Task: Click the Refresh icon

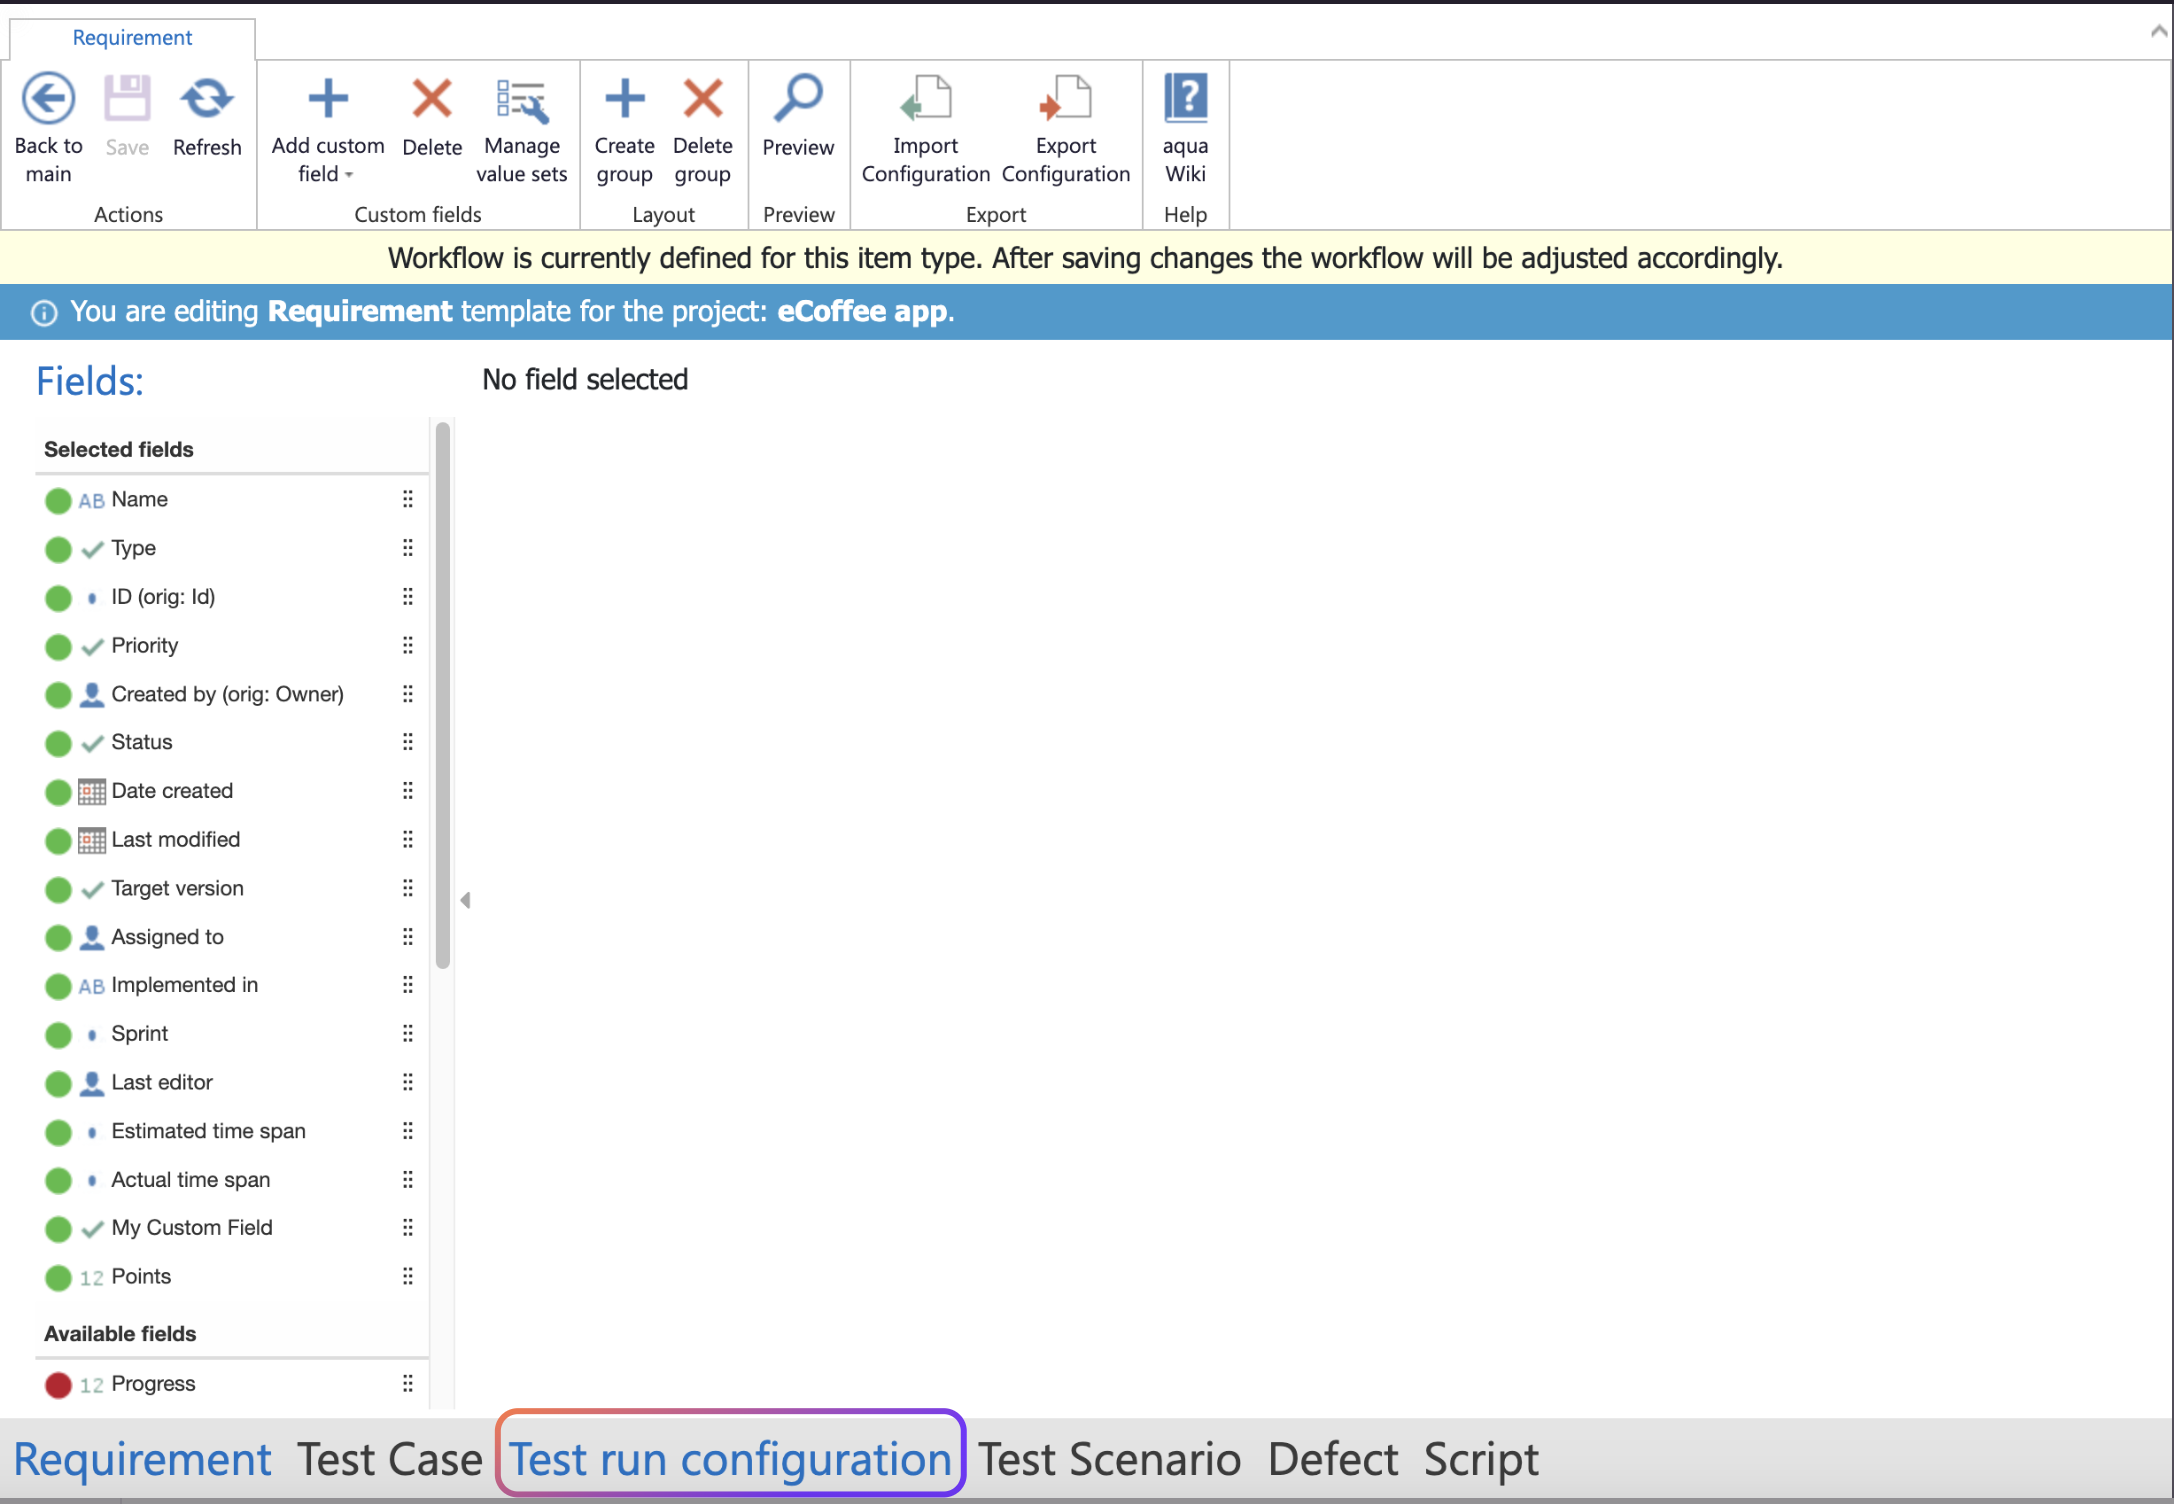Action: 206,99
